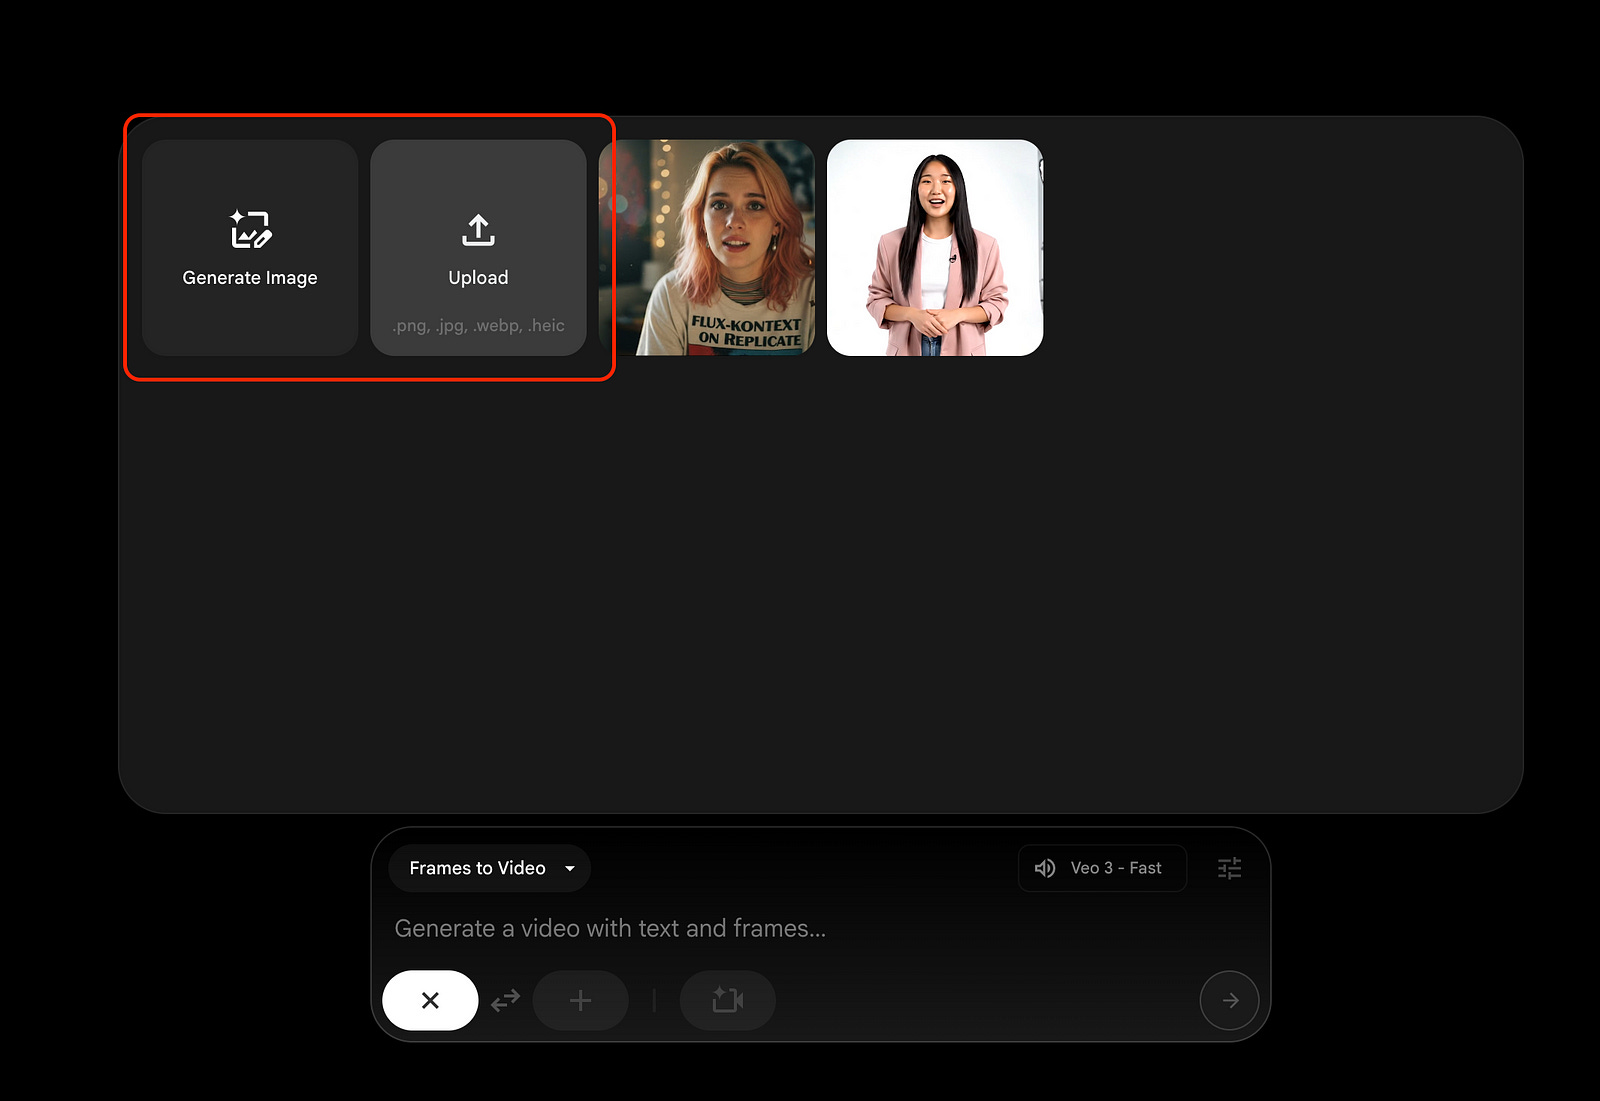Select the red-haired woman thumbnail
The width and height of the screenshot is (1600, 1101).
click(707, 248)
